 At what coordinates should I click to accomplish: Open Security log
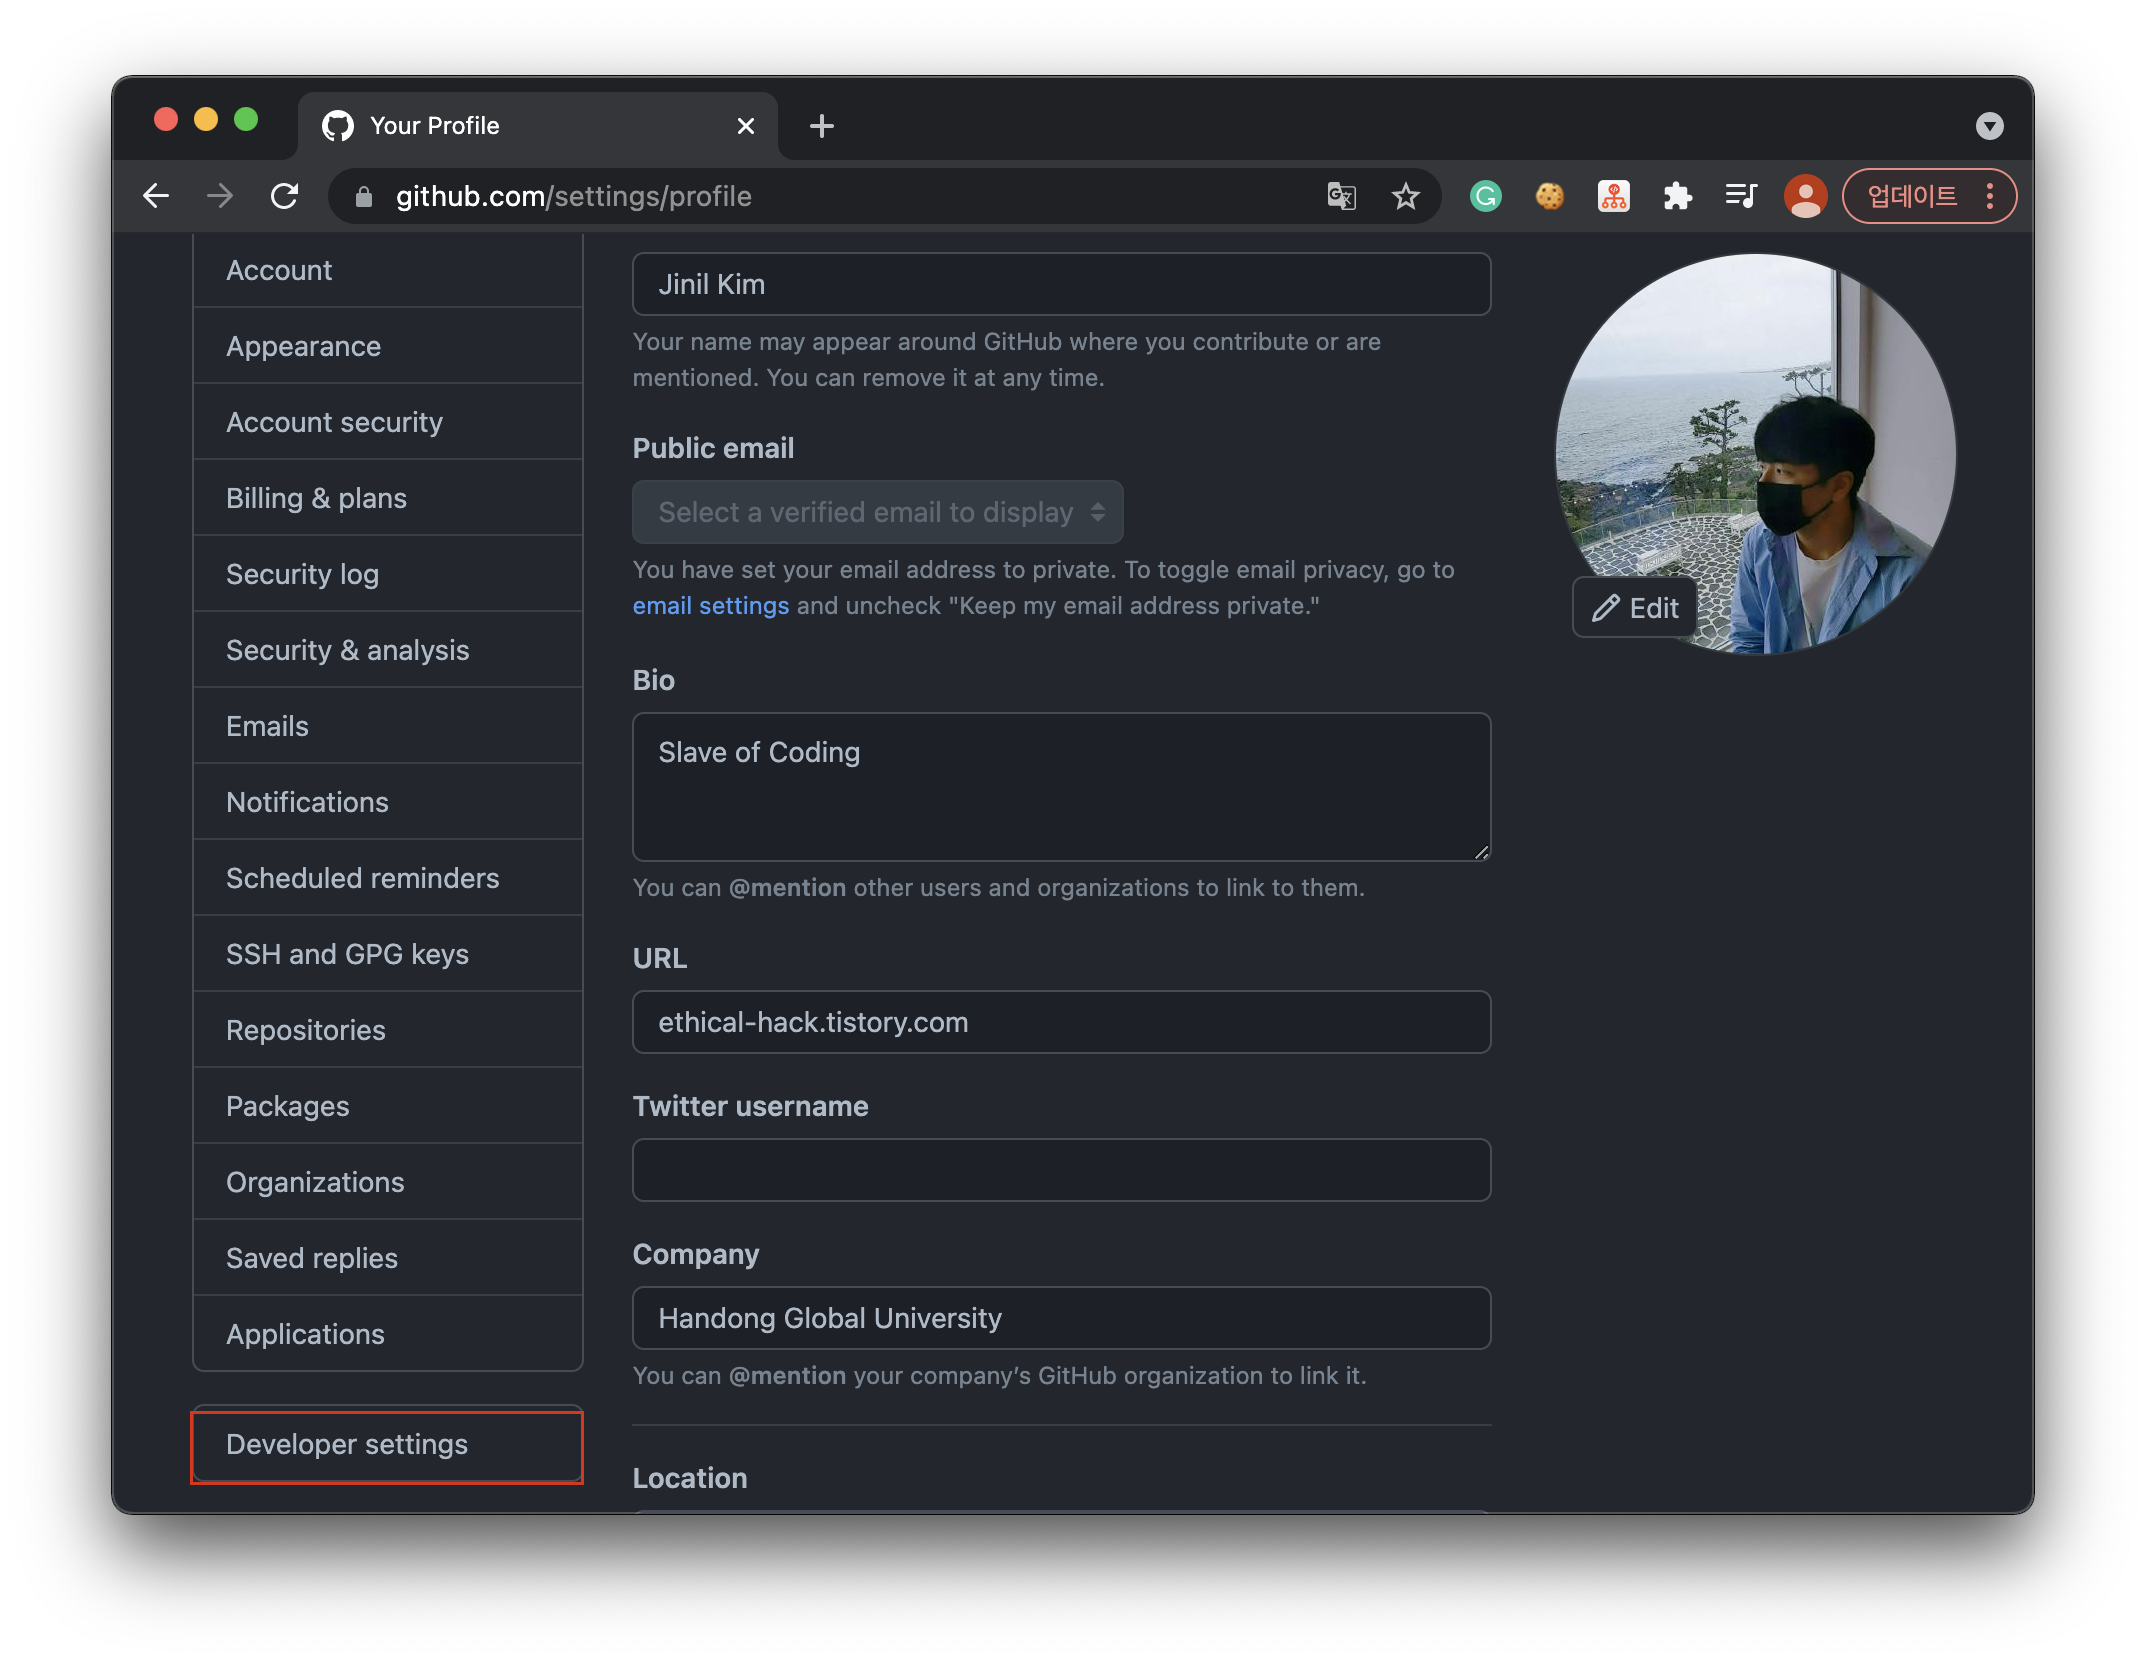click(388, 574)
